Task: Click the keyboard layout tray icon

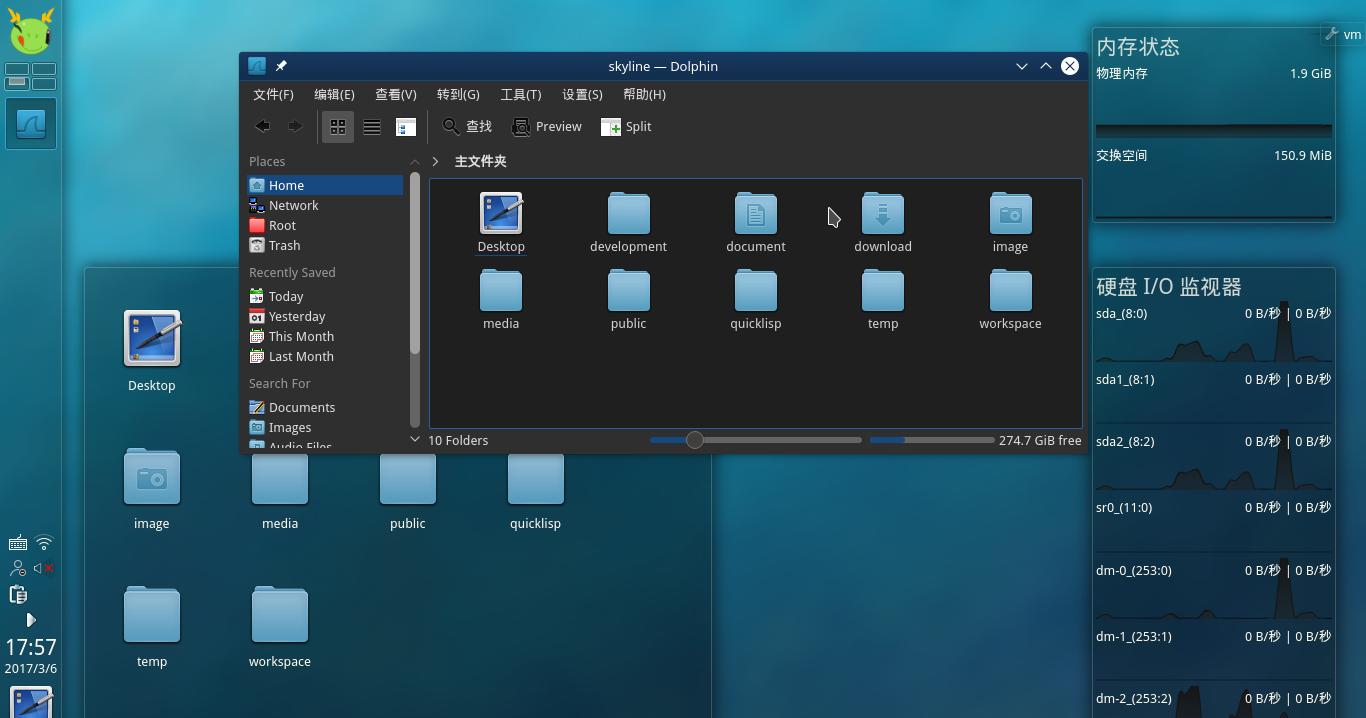Action: coord(17,544)
